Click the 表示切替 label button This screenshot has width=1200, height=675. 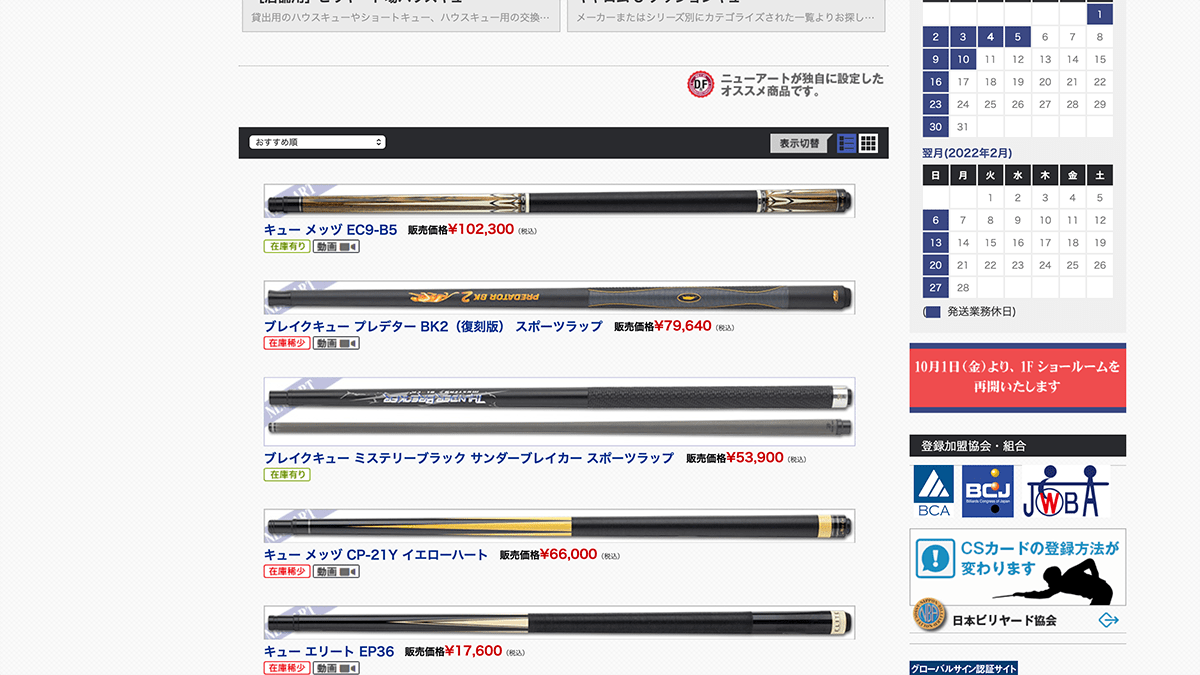(799, 143)
